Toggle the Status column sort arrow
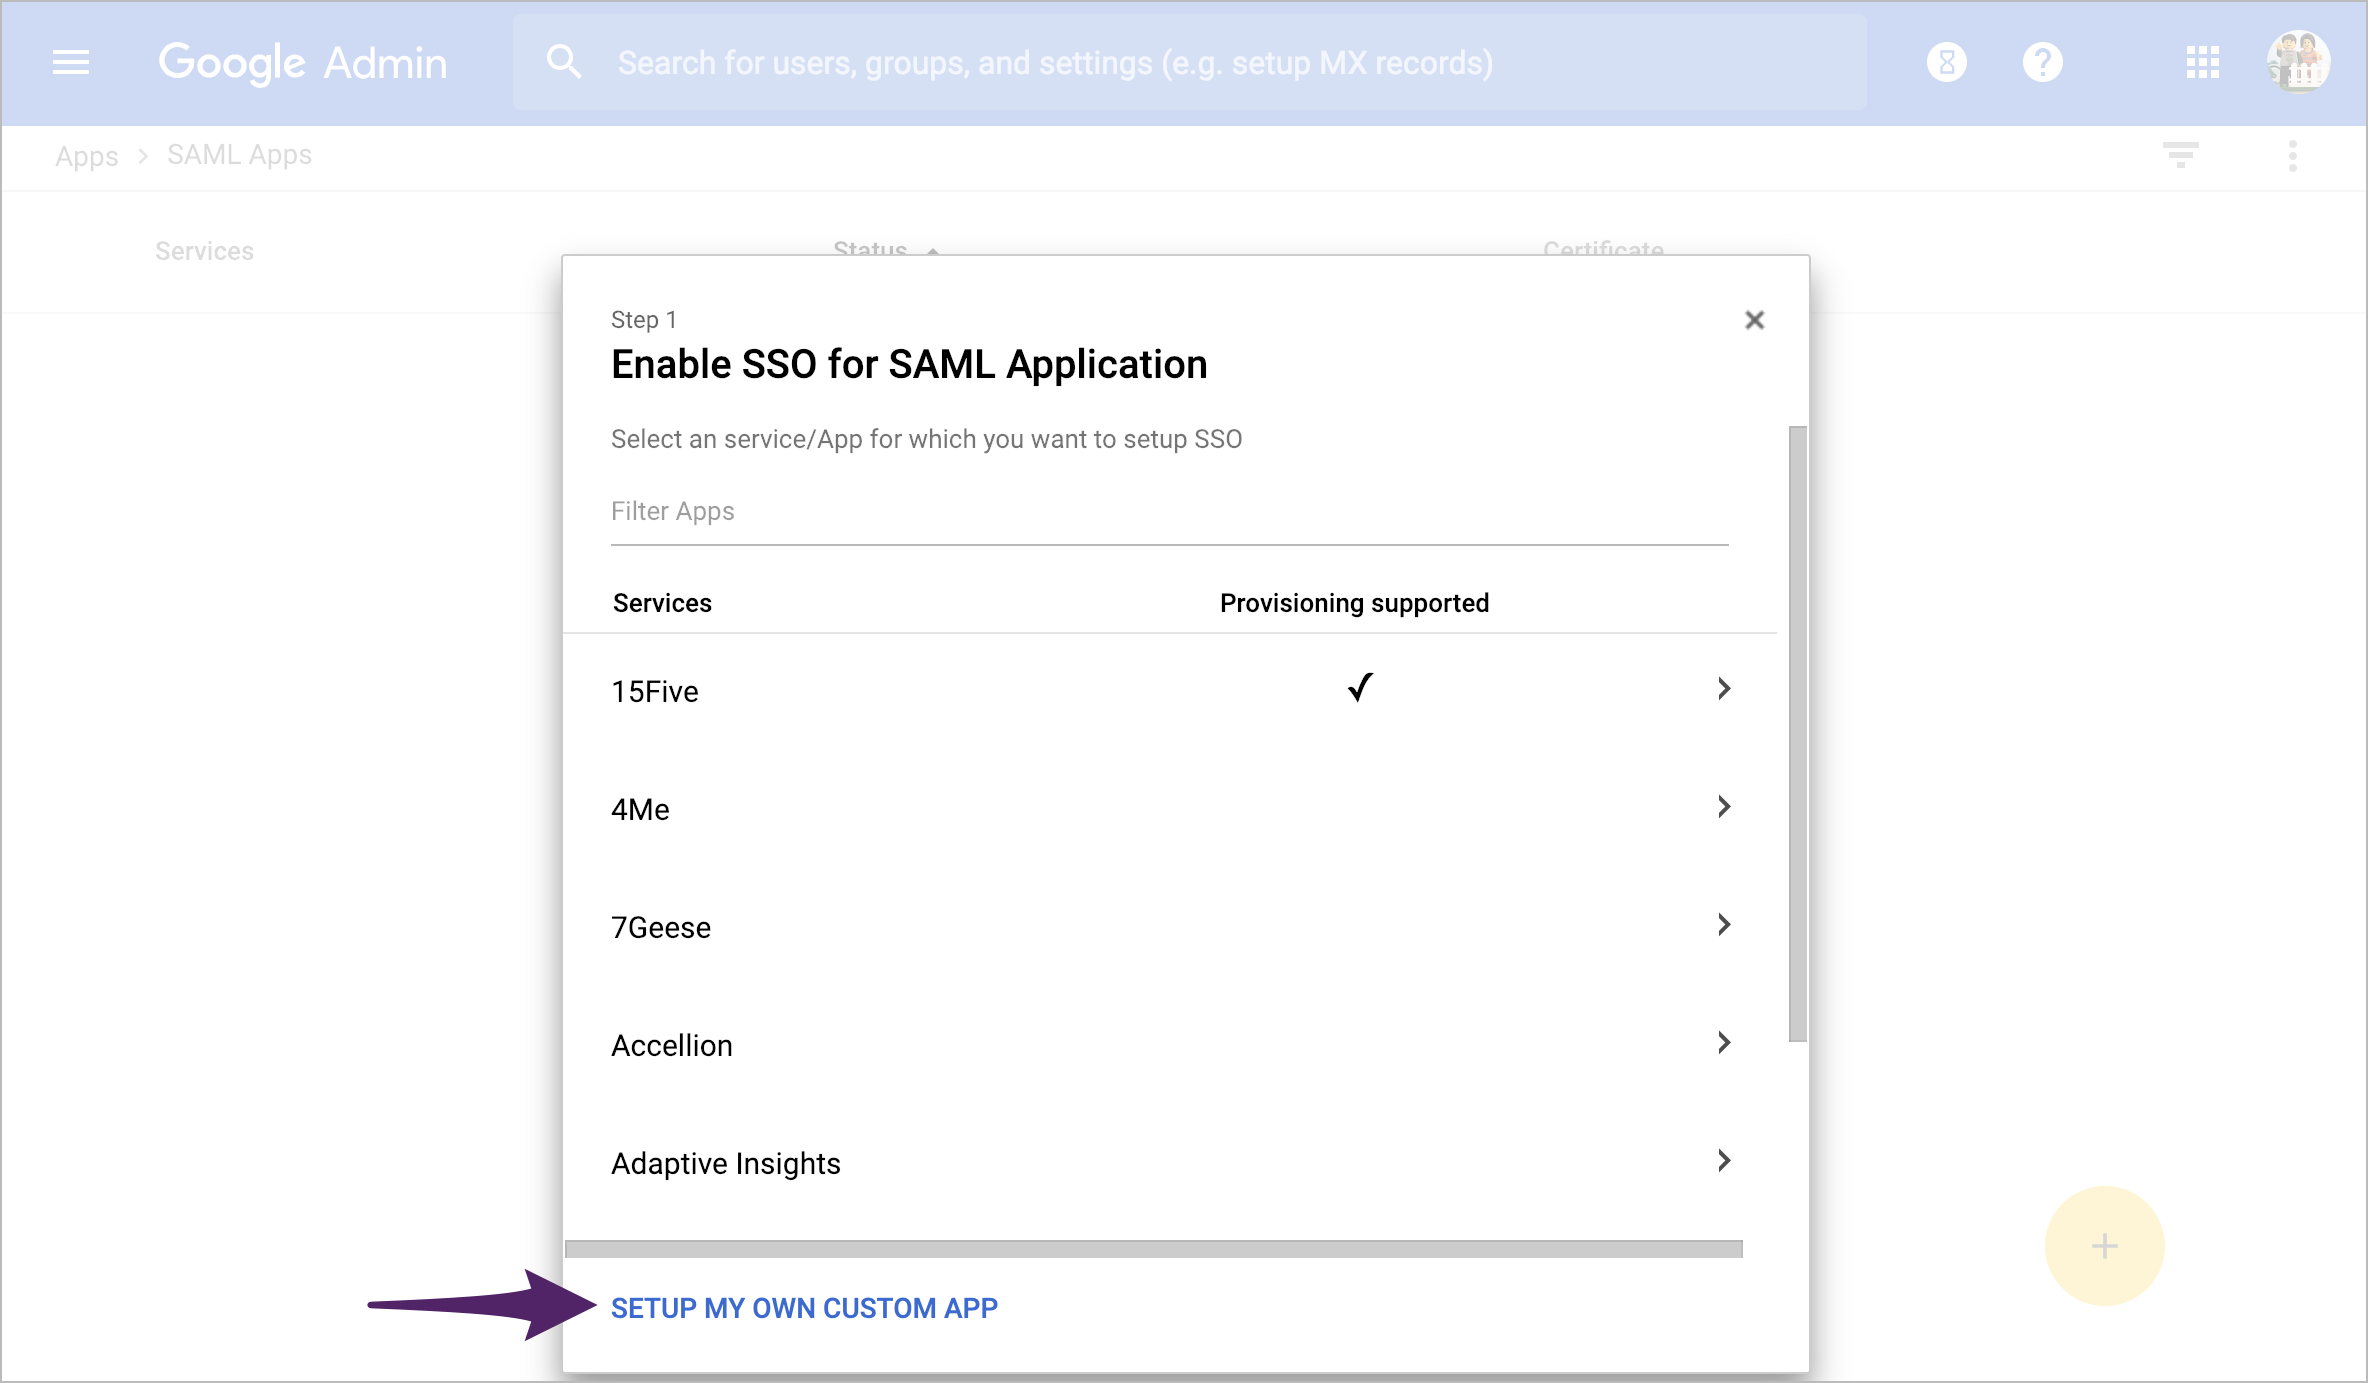Screen dimensions: 2368x1383 pyautogui.click(x=932, y=253)
